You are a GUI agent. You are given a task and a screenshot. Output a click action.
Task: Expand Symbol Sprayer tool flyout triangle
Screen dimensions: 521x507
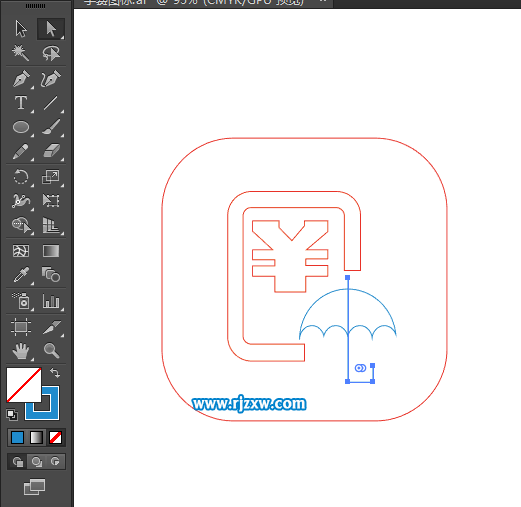32,310
